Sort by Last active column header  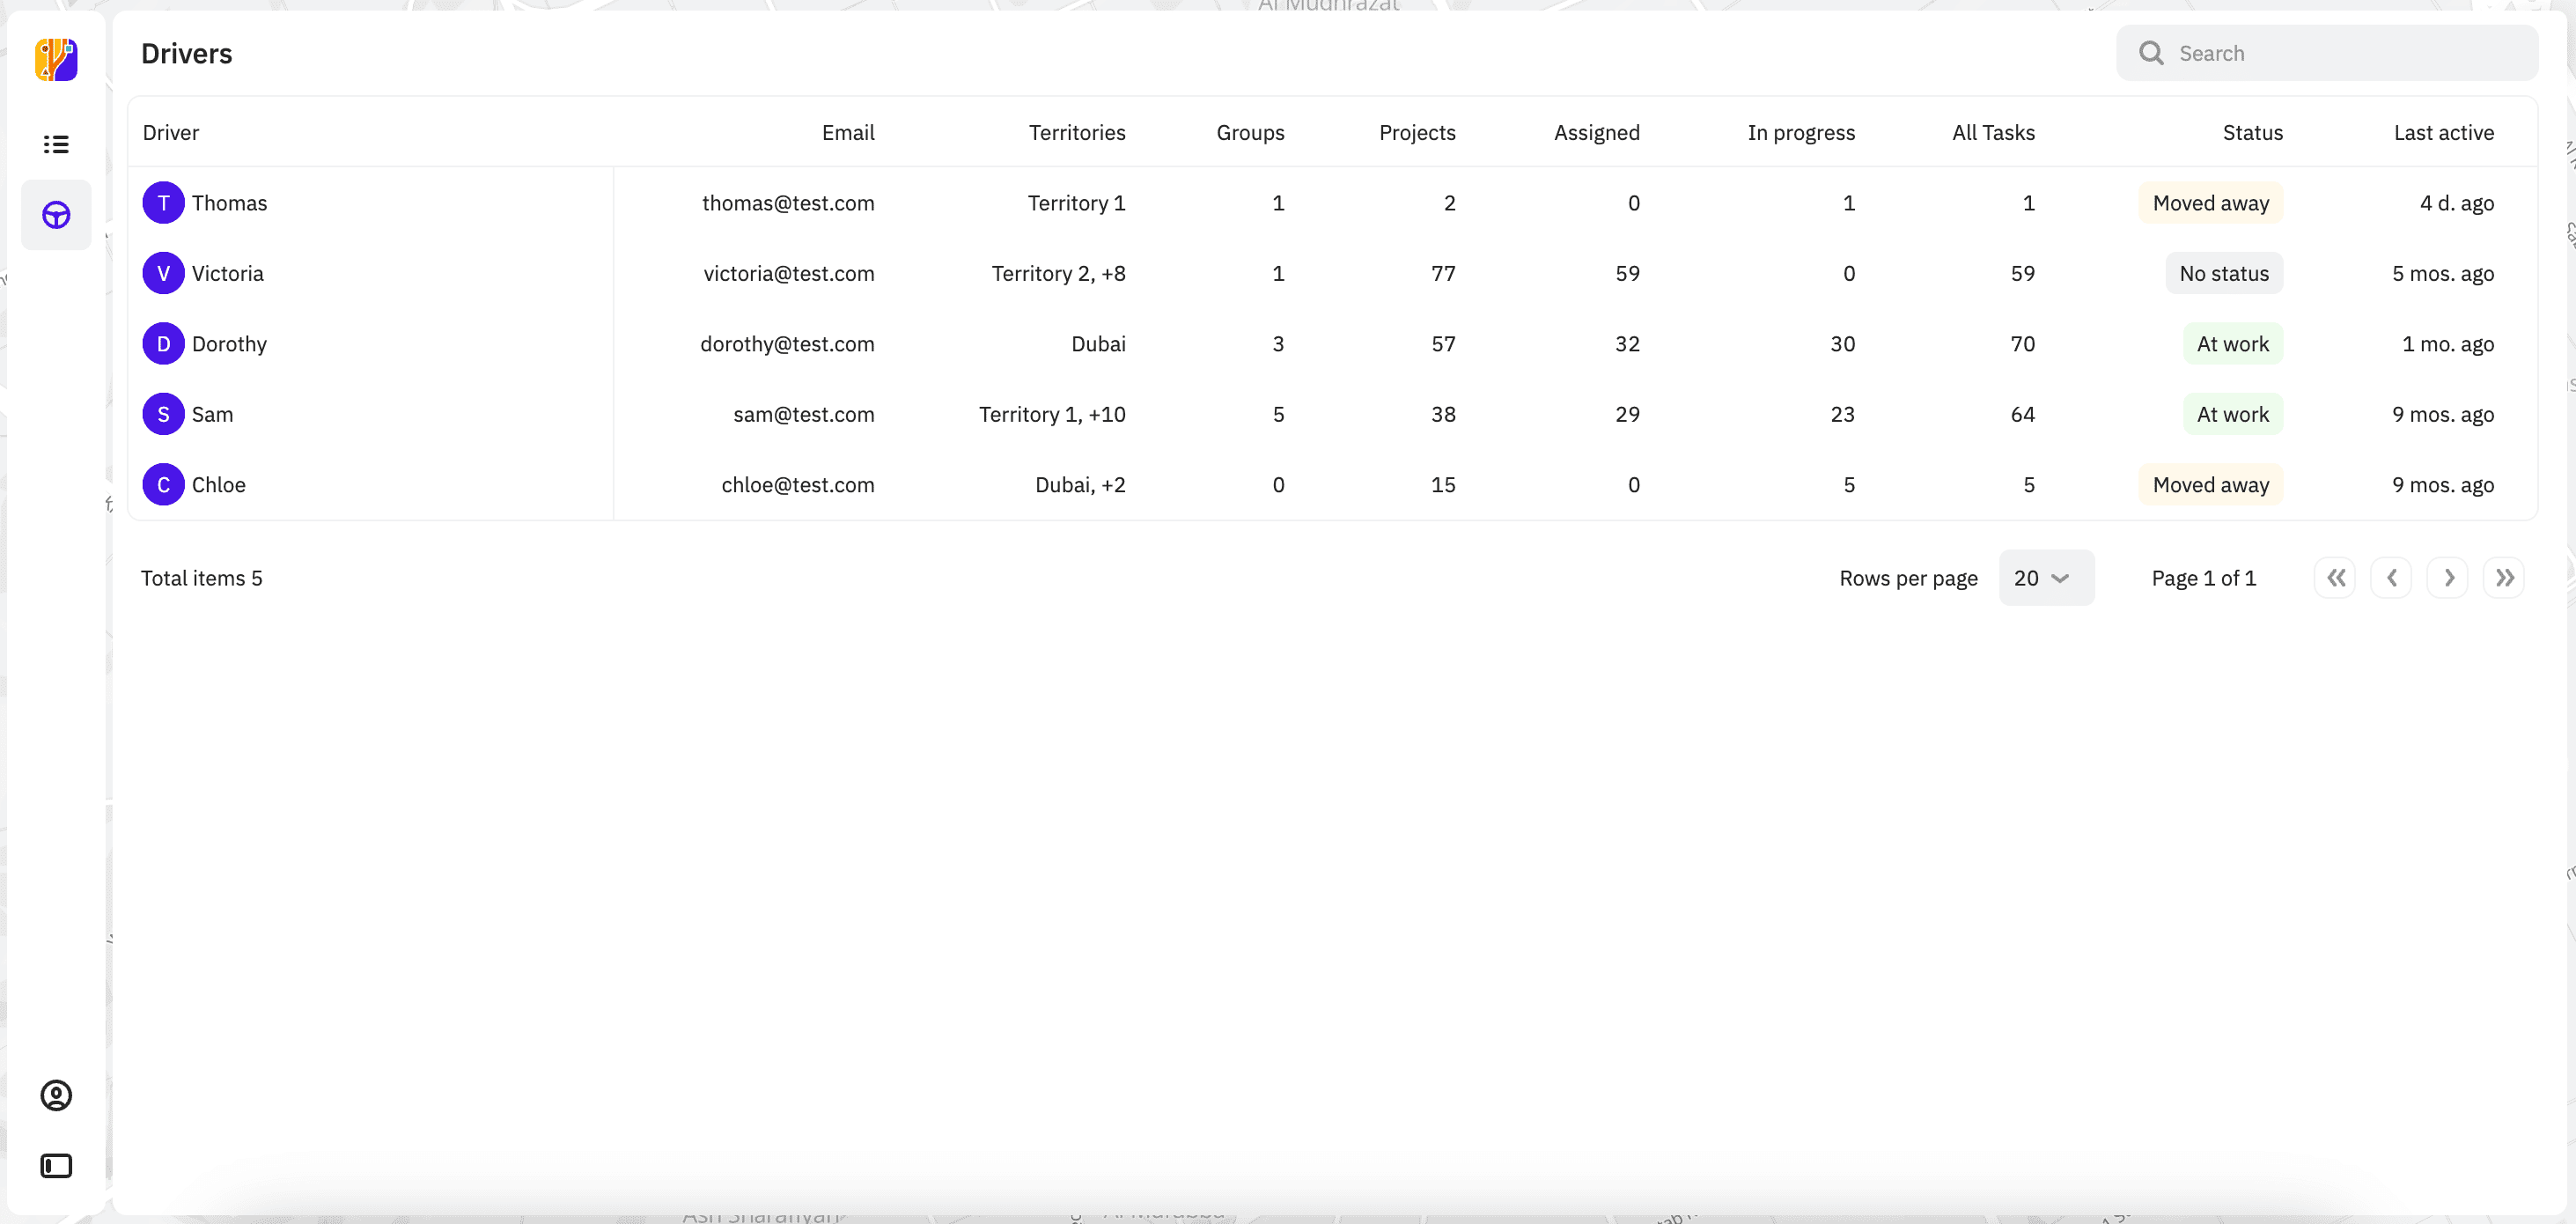coord(2443,133)
